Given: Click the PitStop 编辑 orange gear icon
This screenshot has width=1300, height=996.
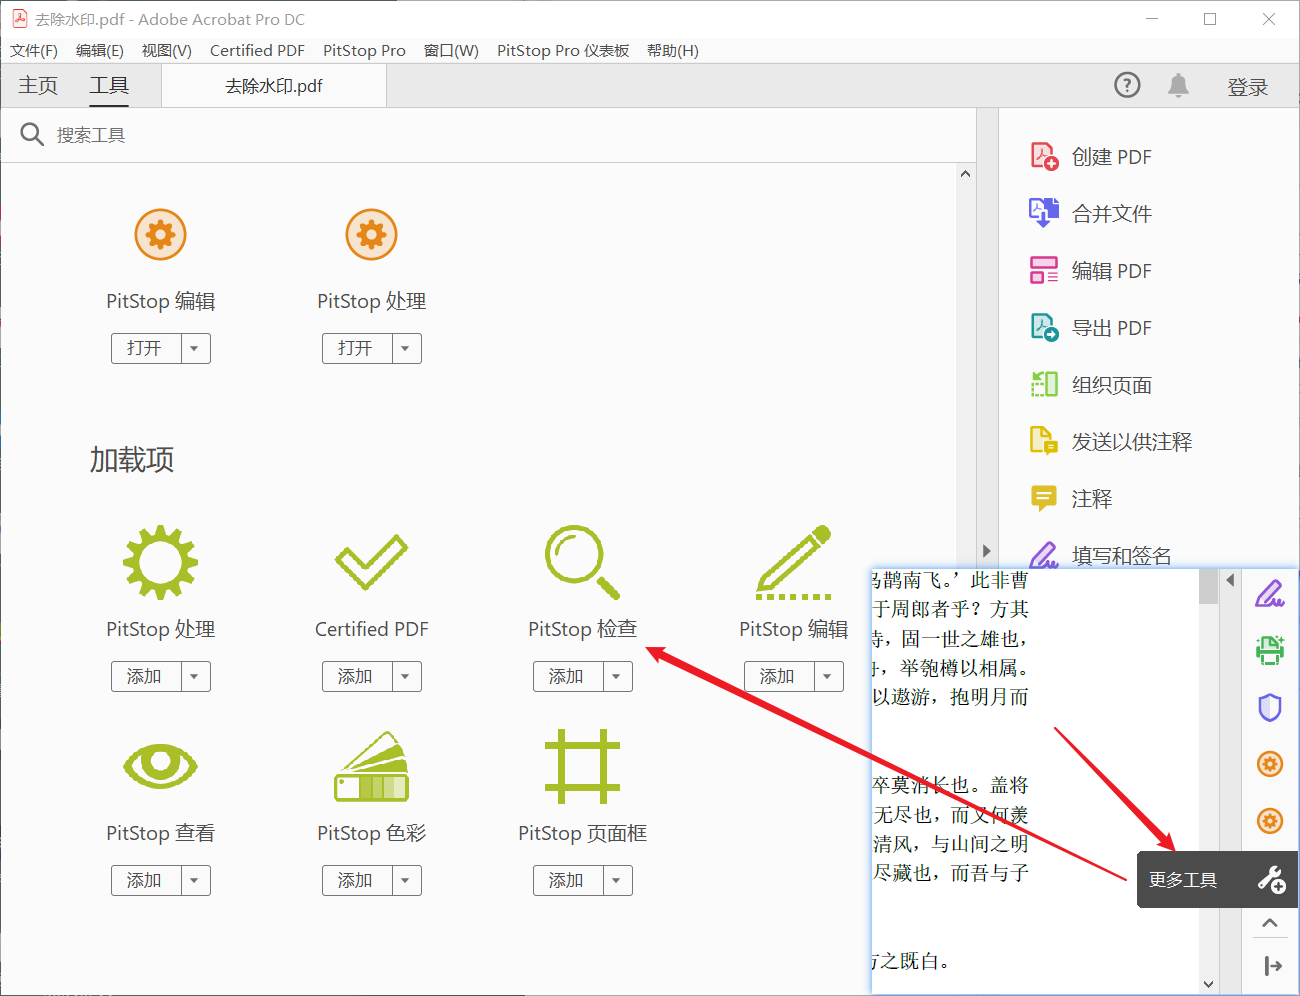Looking at the screenshot, I should (160, 235).
